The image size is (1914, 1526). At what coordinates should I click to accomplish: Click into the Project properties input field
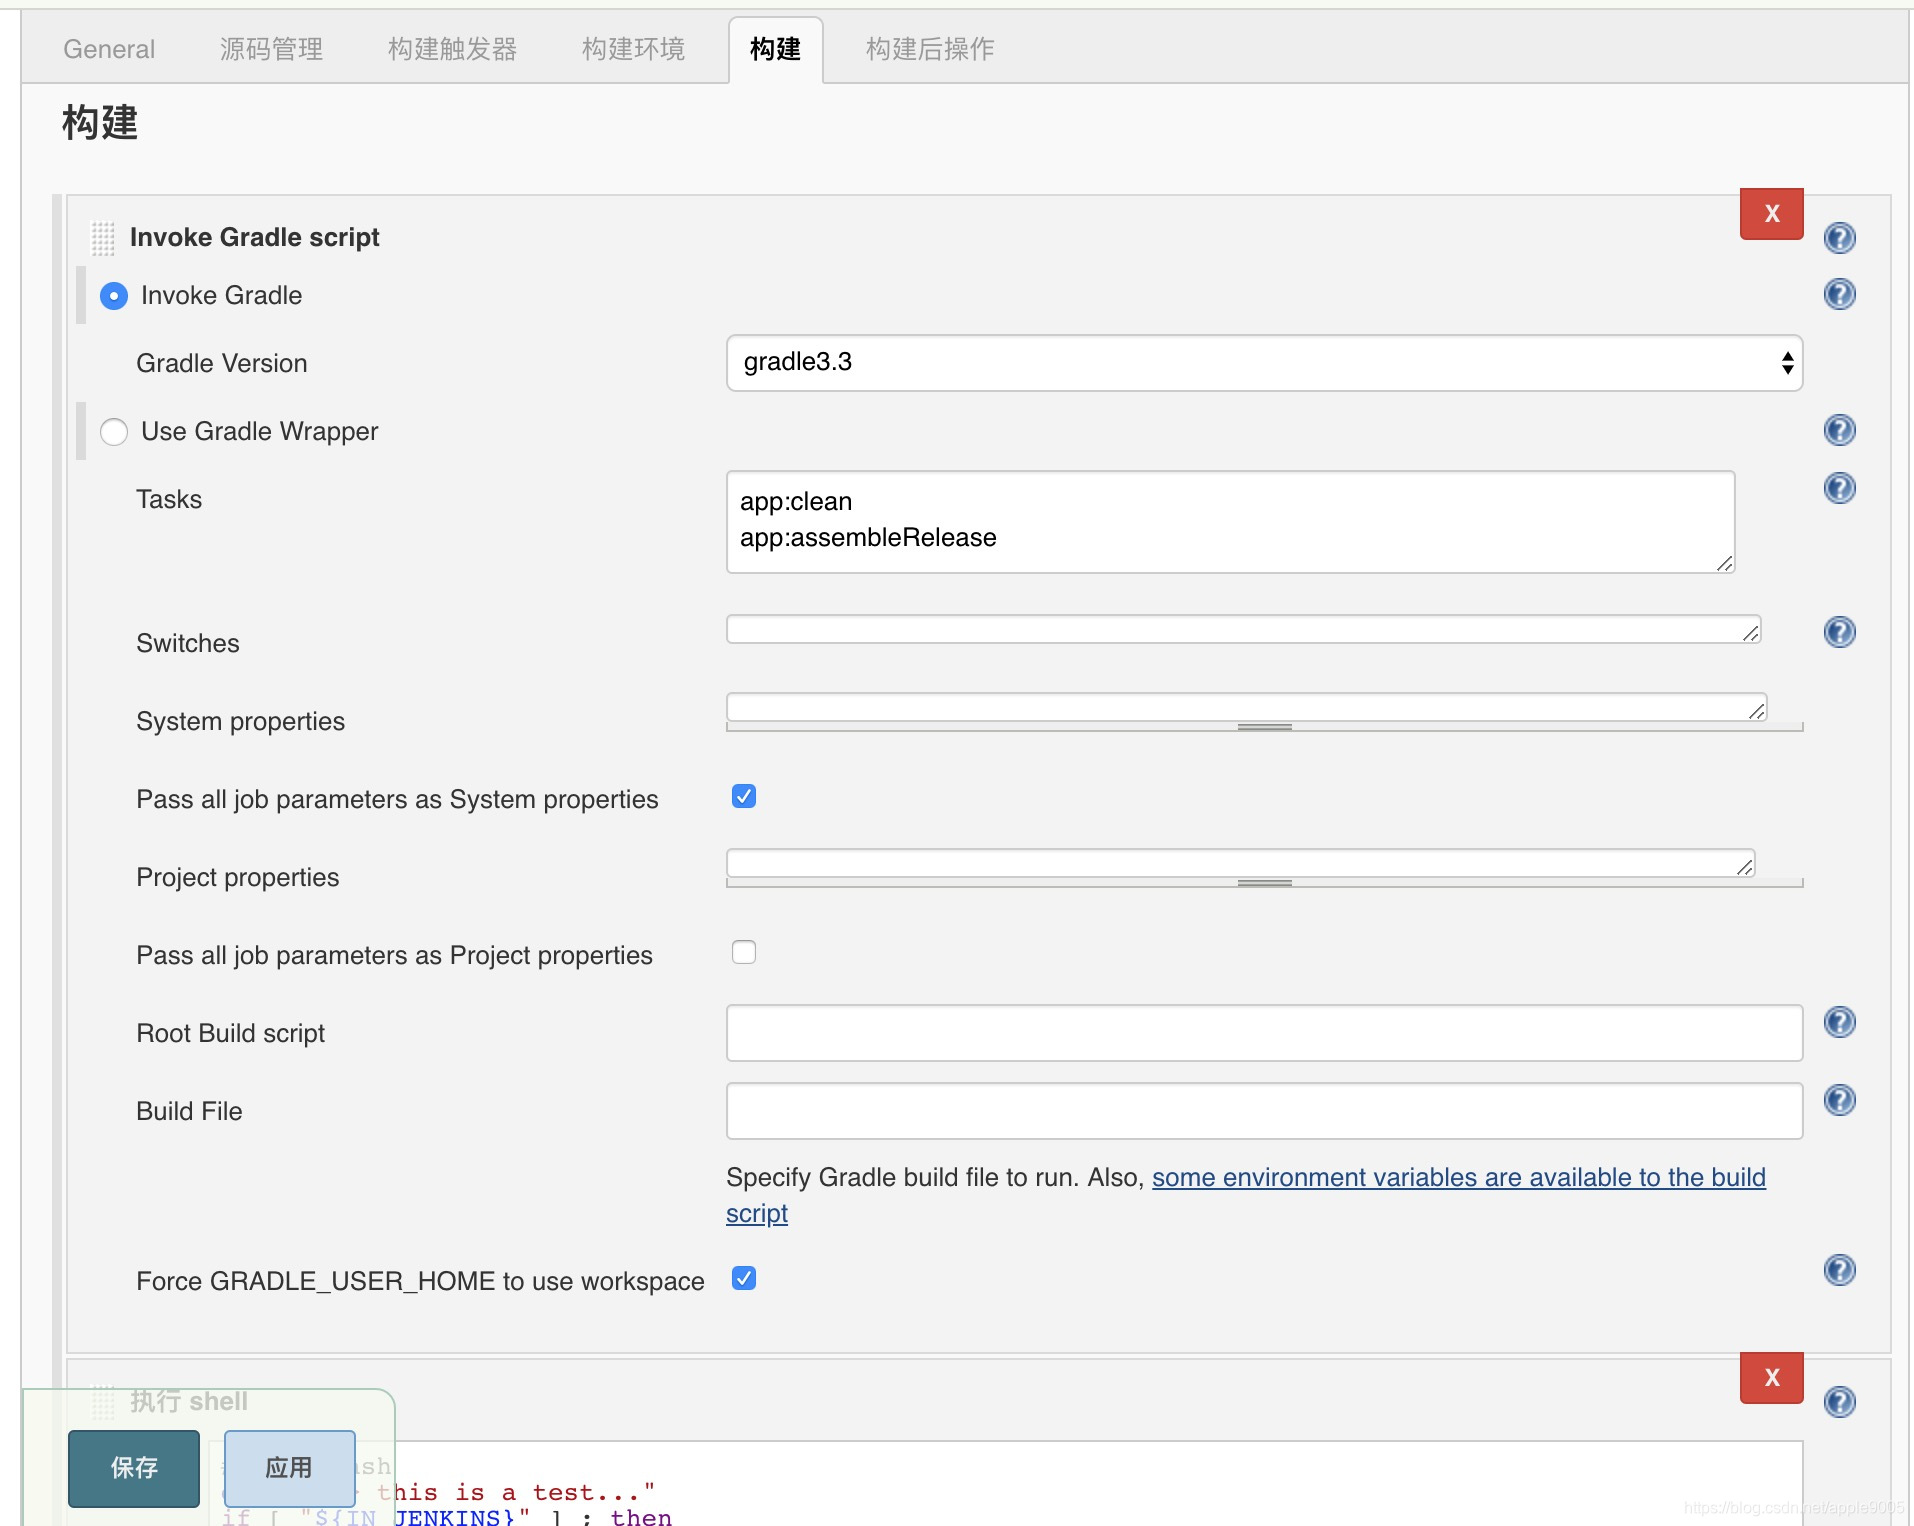click(x=1240, y=863)
